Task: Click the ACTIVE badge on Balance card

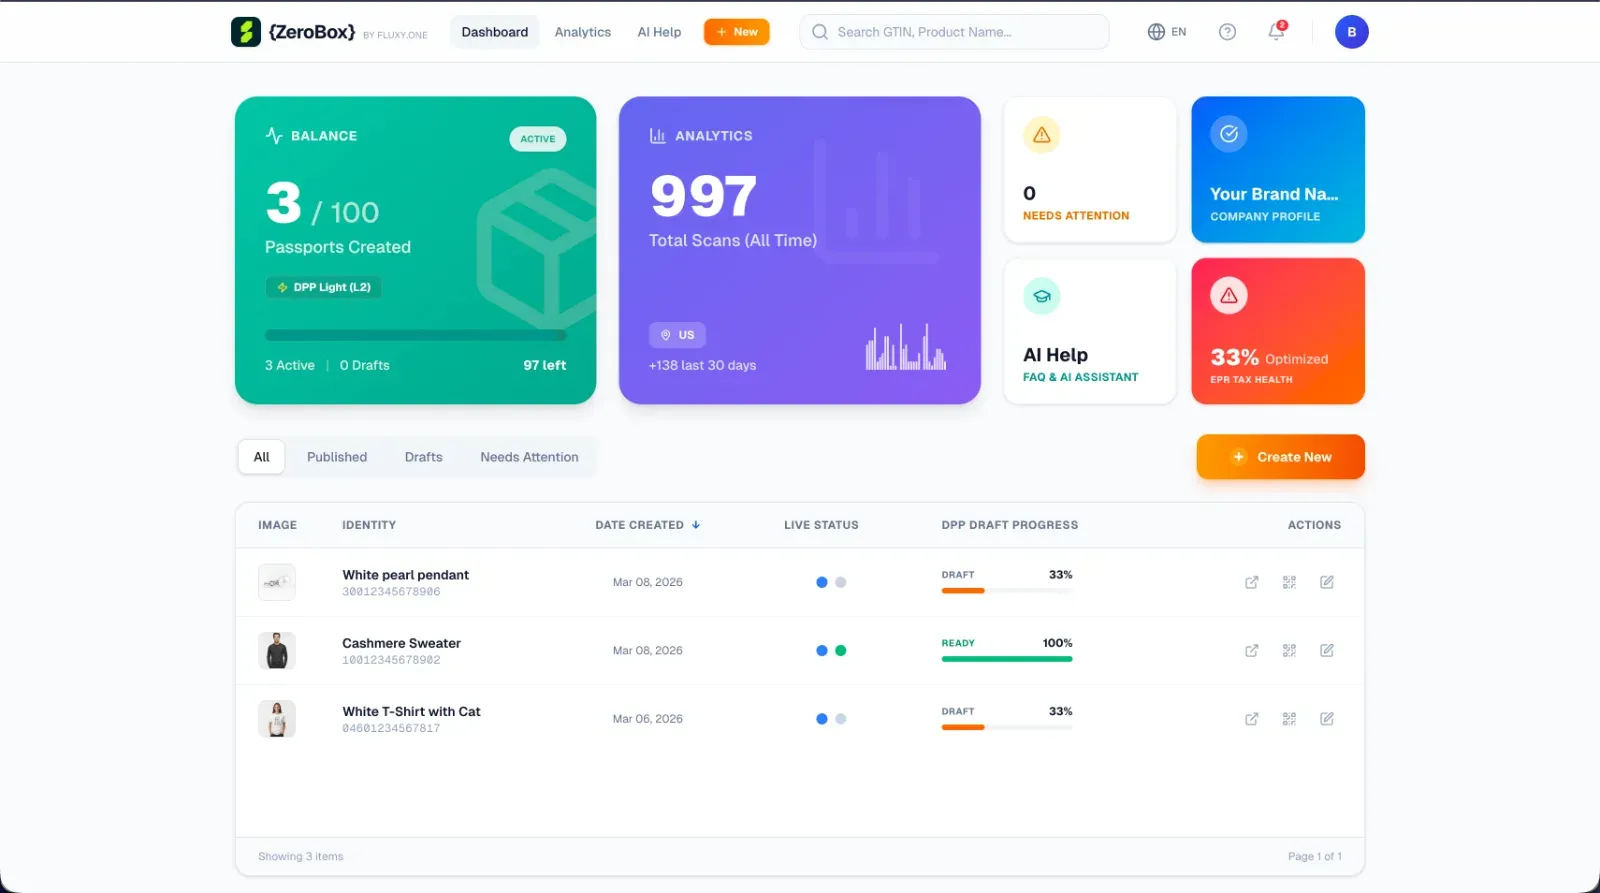Action: 538,139
